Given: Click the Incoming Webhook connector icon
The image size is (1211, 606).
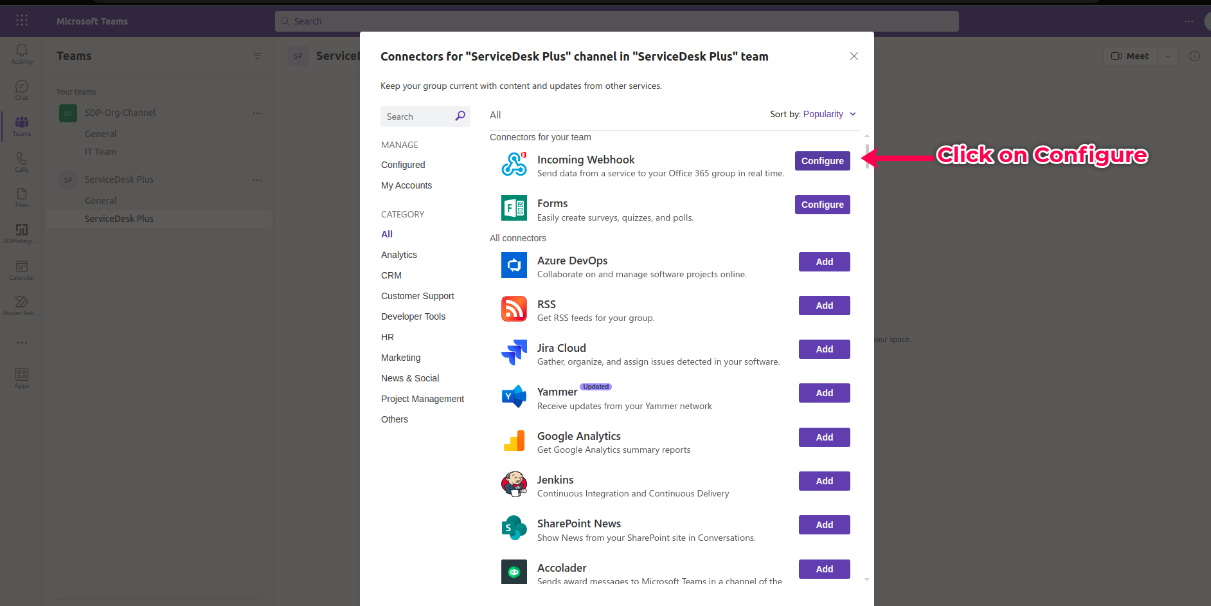Looking at the screenshot, I should click(514, 164).
